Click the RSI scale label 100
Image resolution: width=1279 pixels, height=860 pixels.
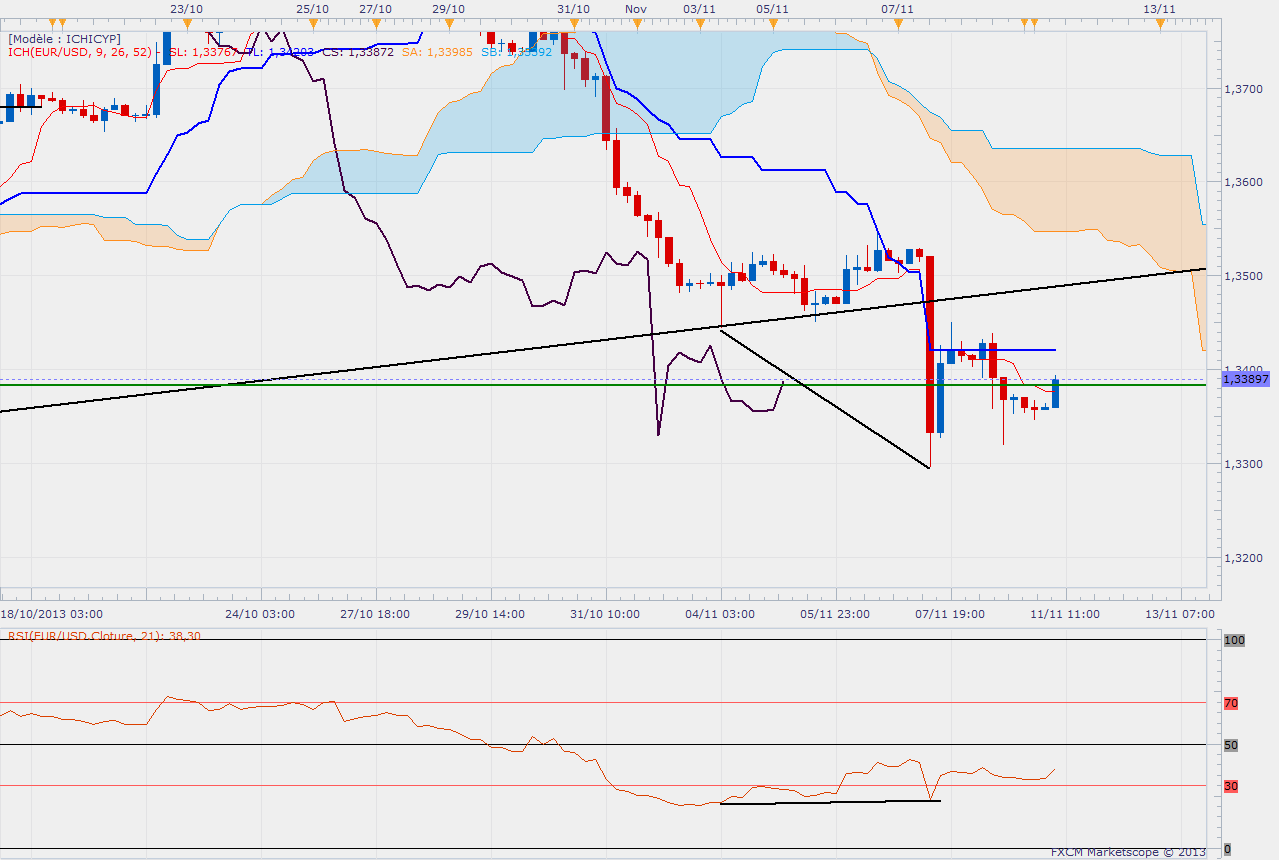click(1232, 639)
